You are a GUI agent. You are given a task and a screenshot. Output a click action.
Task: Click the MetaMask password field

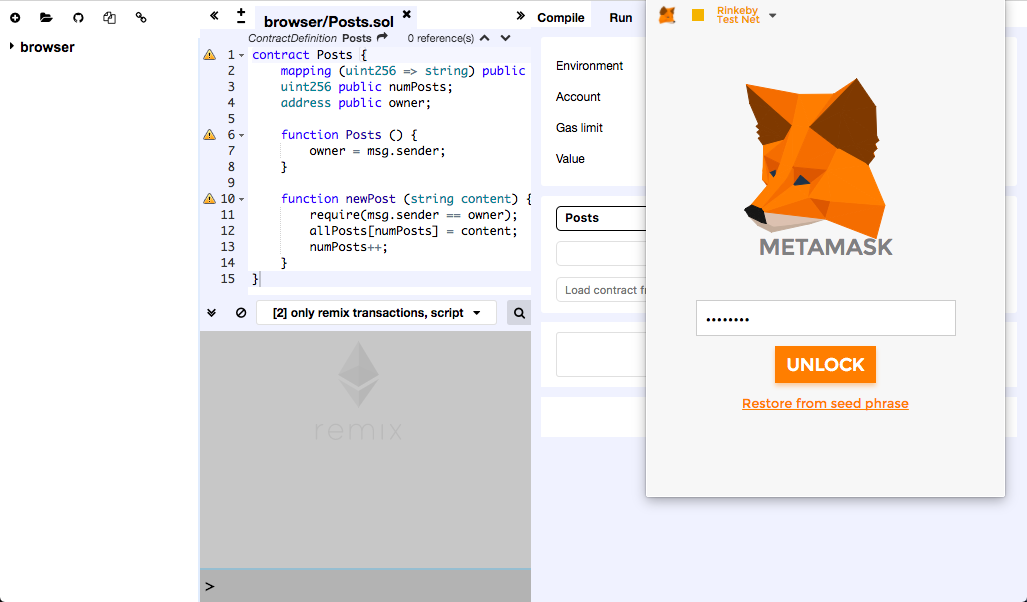(825, 318)
